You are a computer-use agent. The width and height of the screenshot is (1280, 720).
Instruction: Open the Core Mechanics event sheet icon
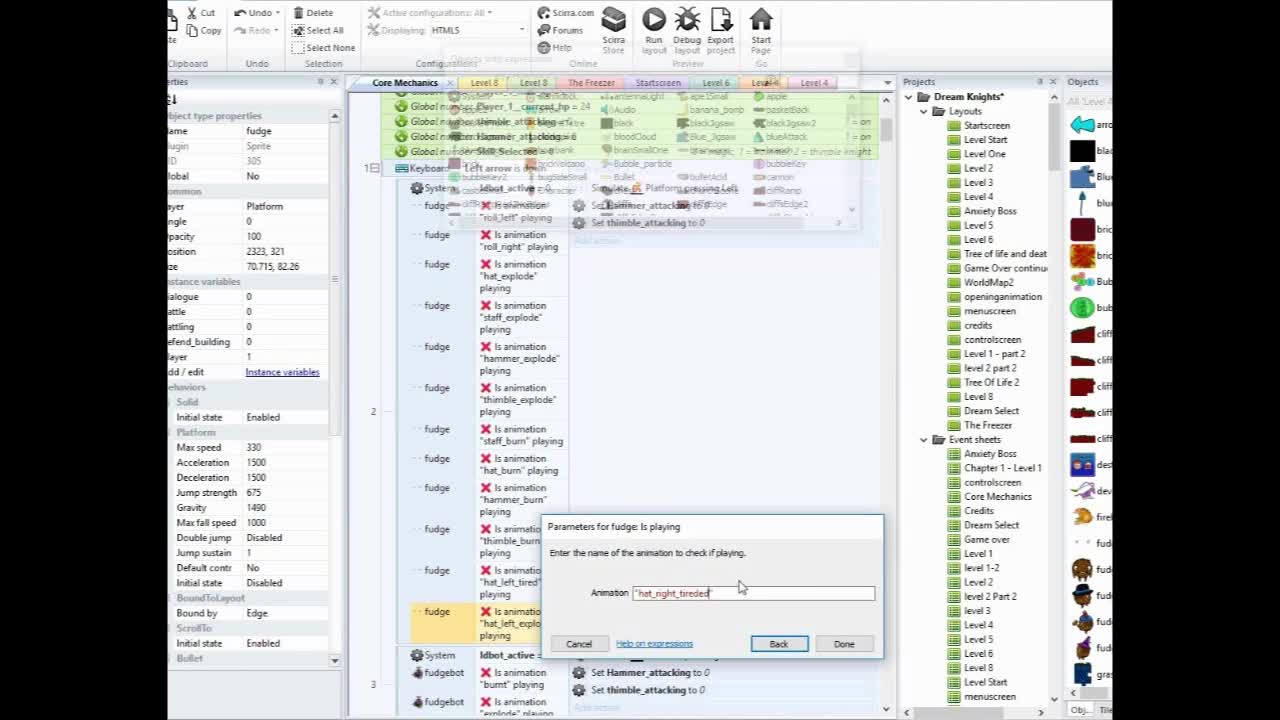click(953, 496)
